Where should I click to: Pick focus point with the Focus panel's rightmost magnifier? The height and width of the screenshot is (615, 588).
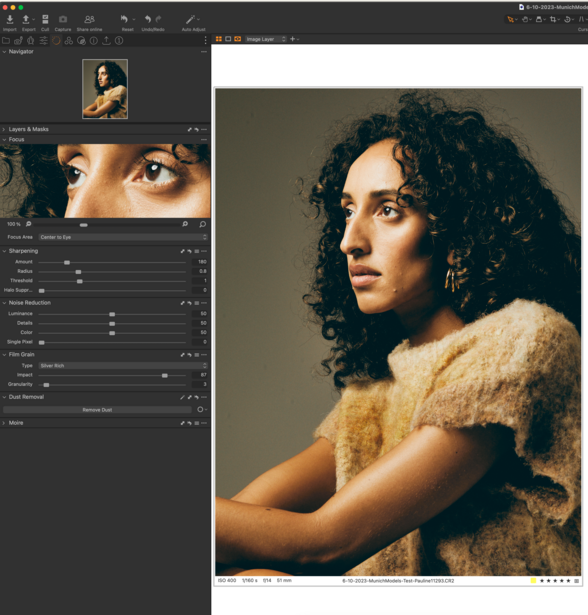[x=202, y=224]
